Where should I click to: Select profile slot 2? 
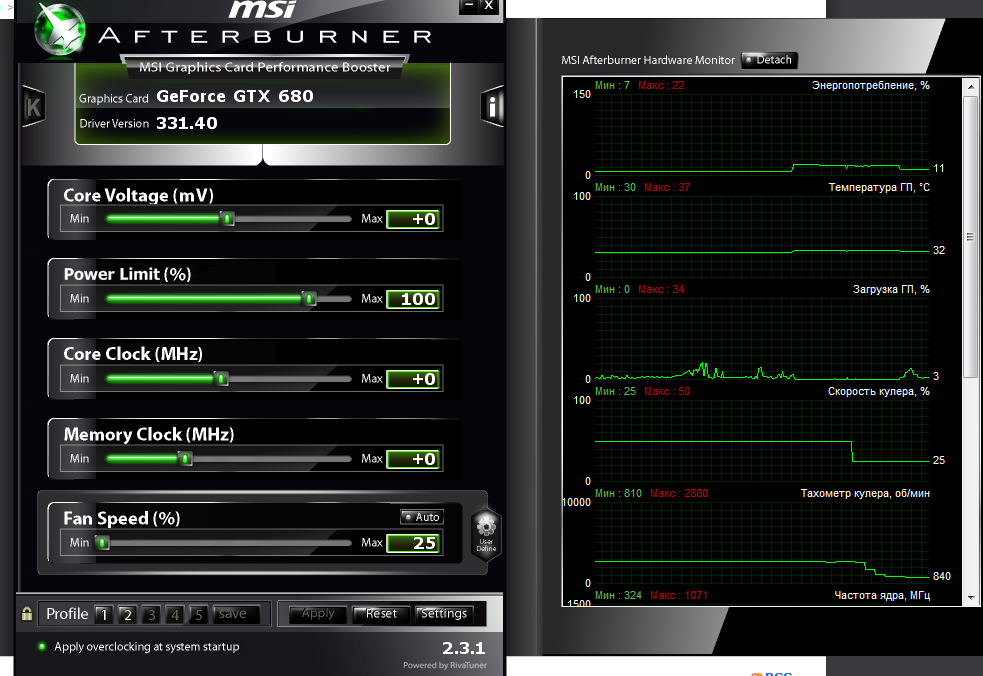[127, 614]
